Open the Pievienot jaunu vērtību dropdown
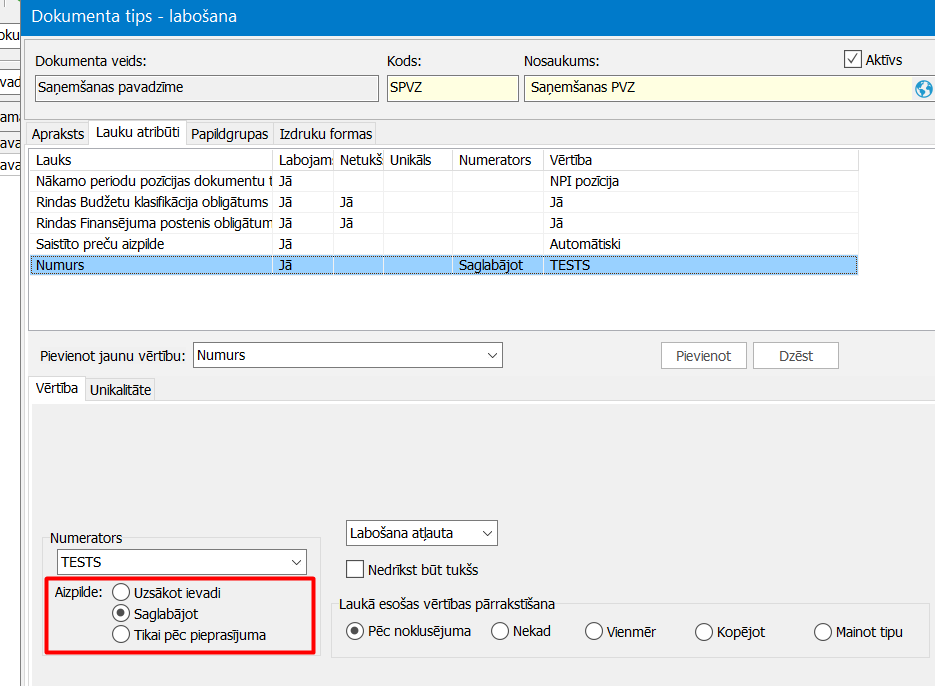Screen dimensions: 935x686 coord(492,355)
